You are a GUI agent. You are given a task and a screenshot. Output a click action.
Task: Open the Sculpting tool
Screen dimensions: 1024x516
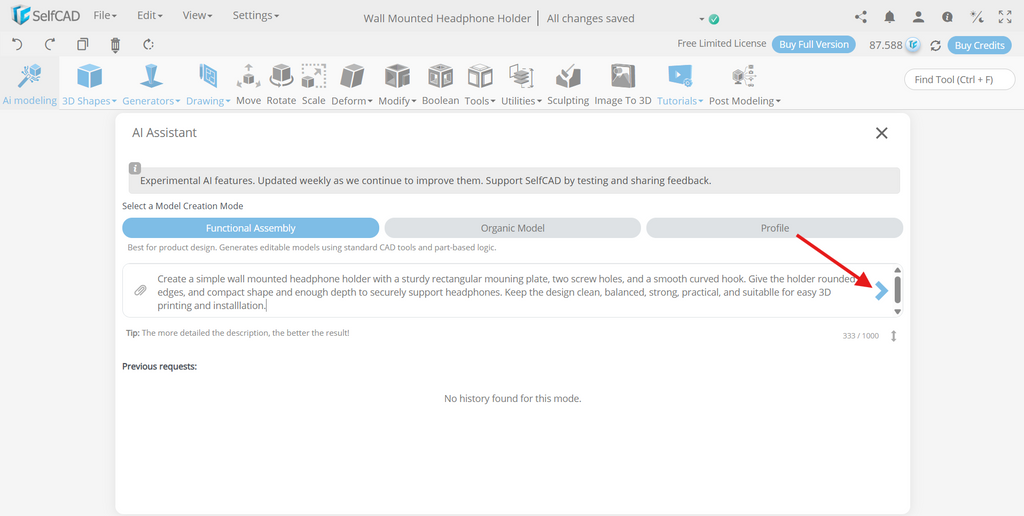pyautogui.click(x=568, y=84)
